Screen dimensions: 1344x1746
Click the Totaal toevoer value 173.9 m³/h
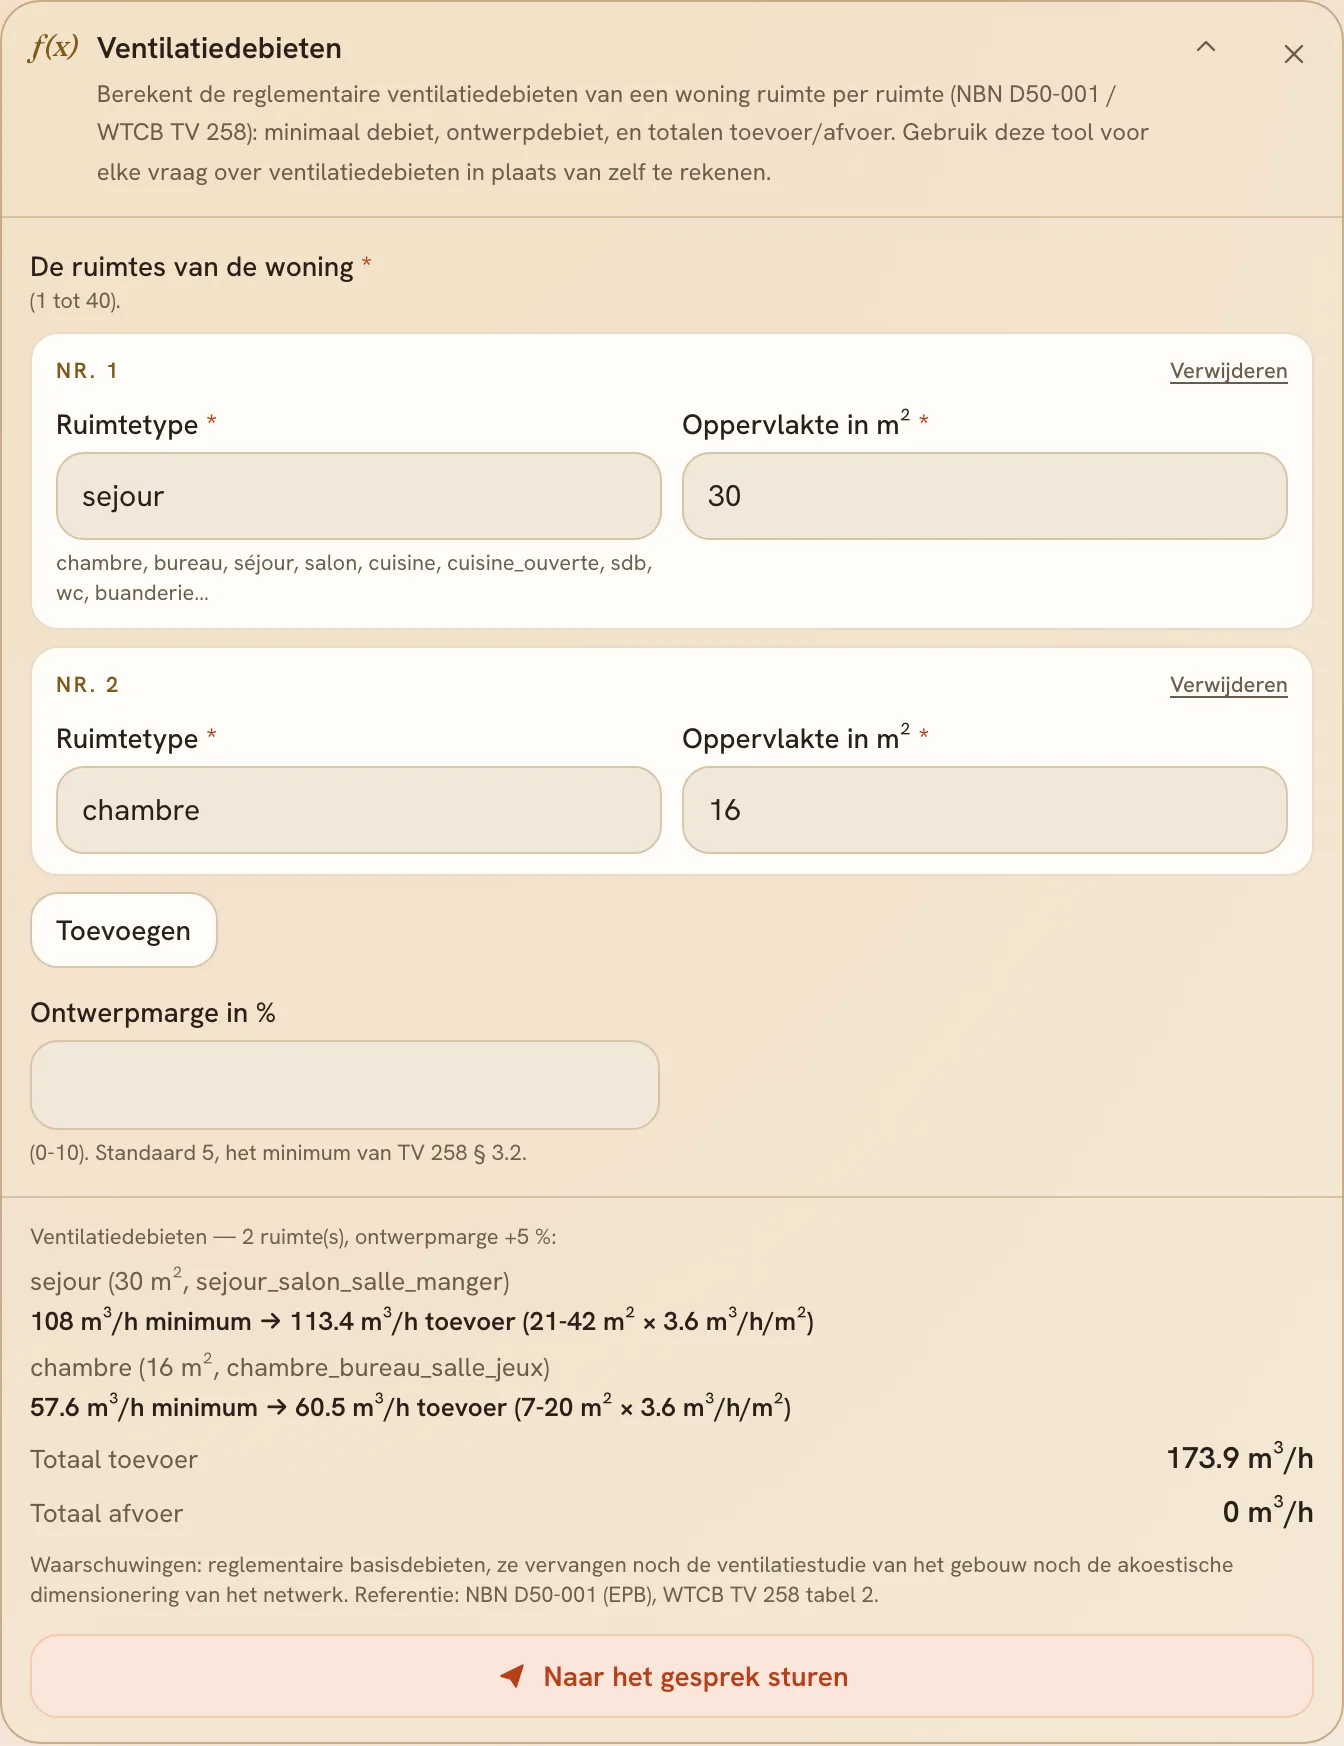[x=1240, y=1457]
